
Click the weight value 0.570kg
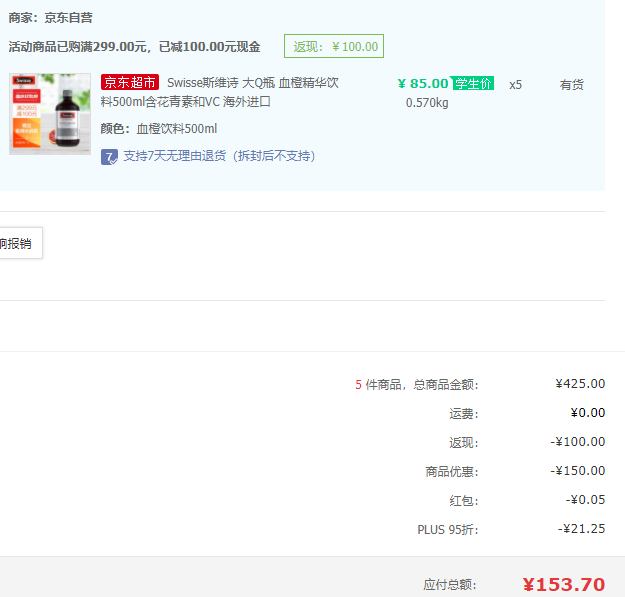427,103
